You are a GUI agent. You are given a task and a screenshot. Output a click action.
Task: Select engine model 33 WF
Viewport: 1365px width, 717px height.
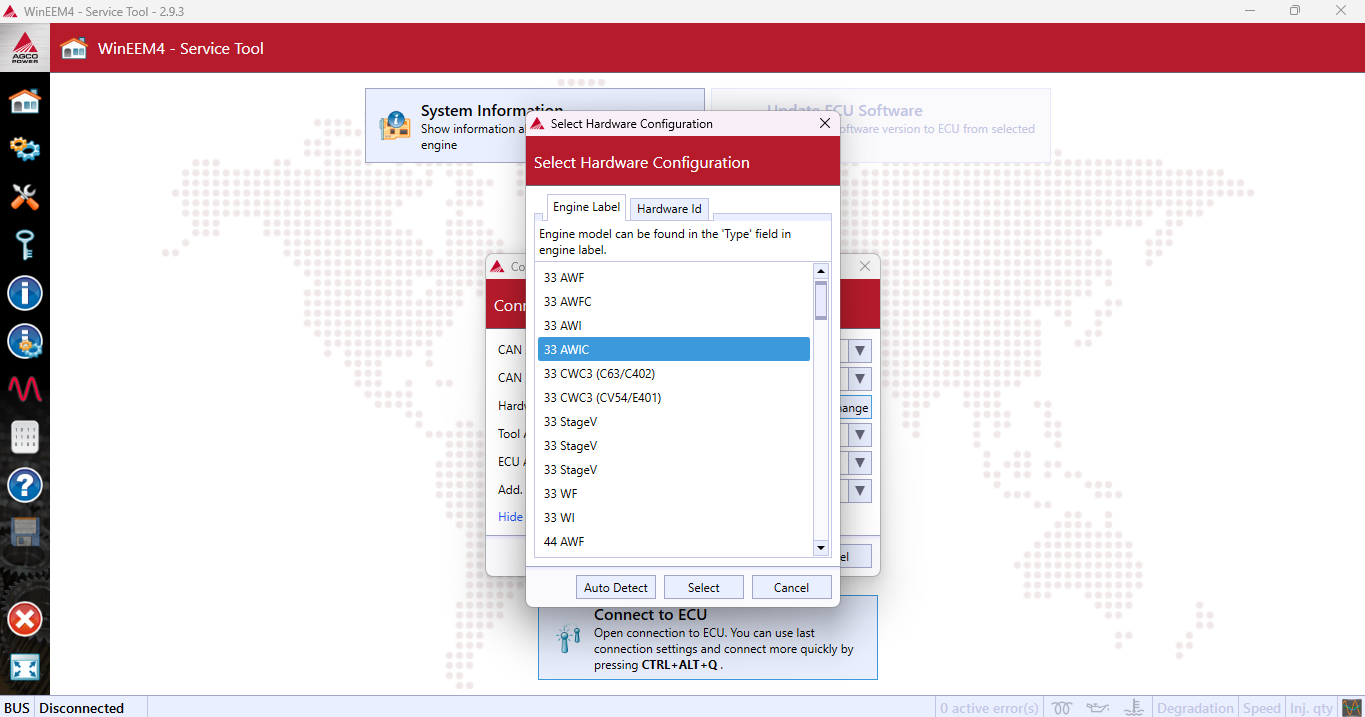674,494
